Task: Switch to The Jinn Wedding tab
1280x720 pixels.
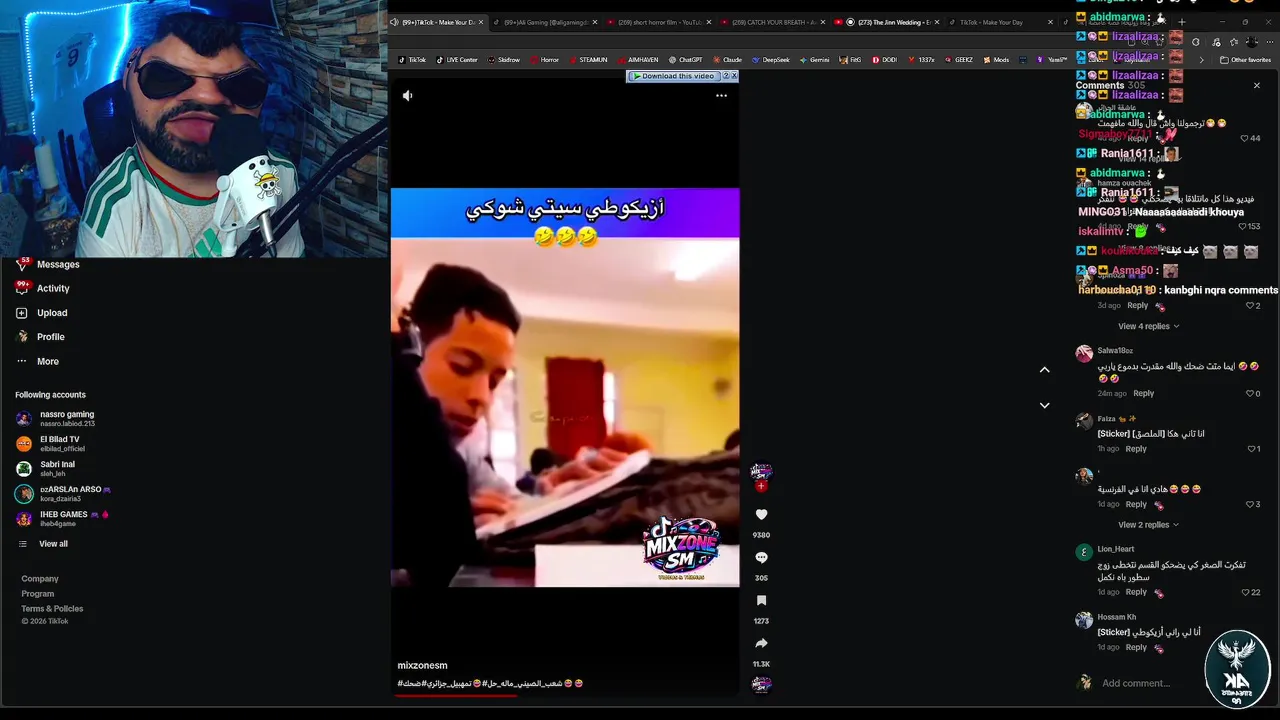Action: [x=885, y=22]
